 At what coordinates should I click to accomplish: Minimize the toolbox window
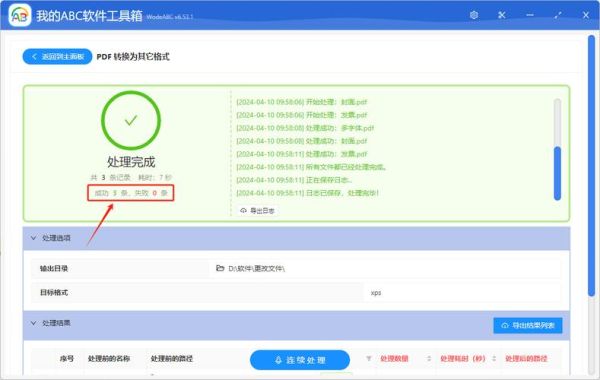(x=530, y=15)
